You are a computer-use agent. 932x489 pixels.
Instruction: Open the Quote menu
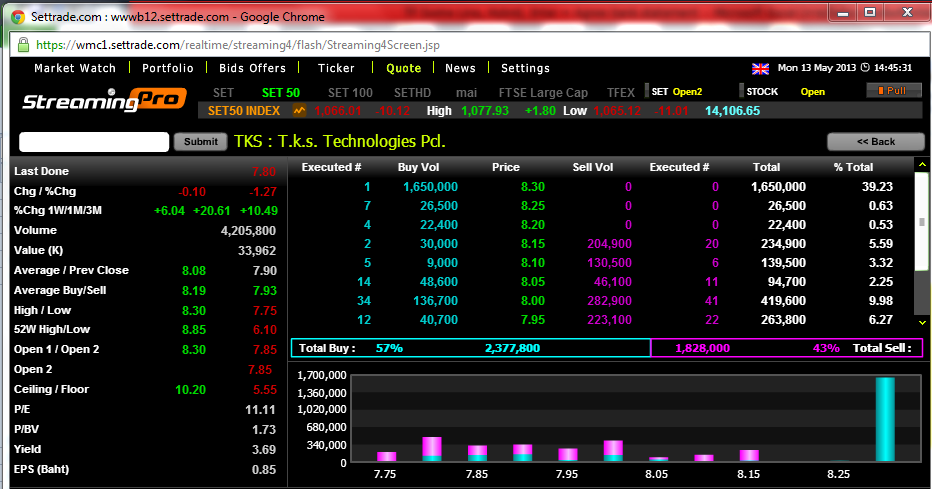click(x=404, y=68)
